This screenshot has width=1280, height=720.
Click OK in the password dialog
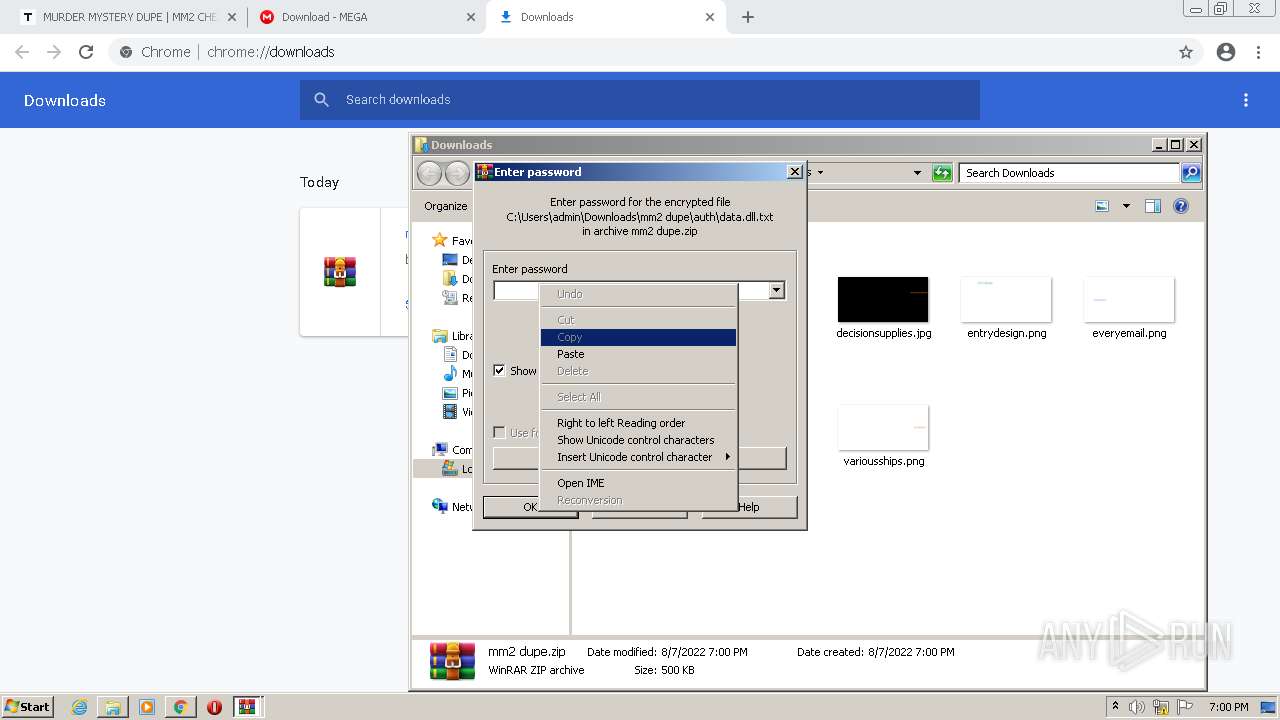click(530, 507)
